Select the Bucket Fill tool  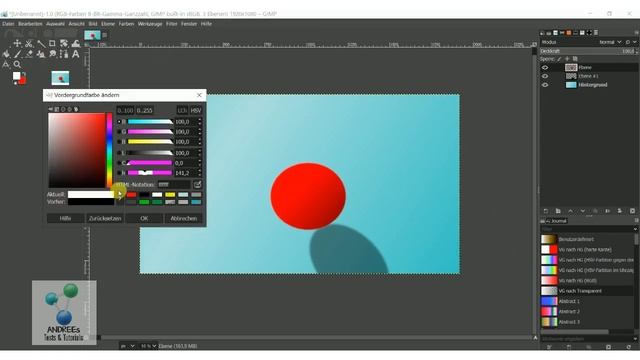coord(6,54)
